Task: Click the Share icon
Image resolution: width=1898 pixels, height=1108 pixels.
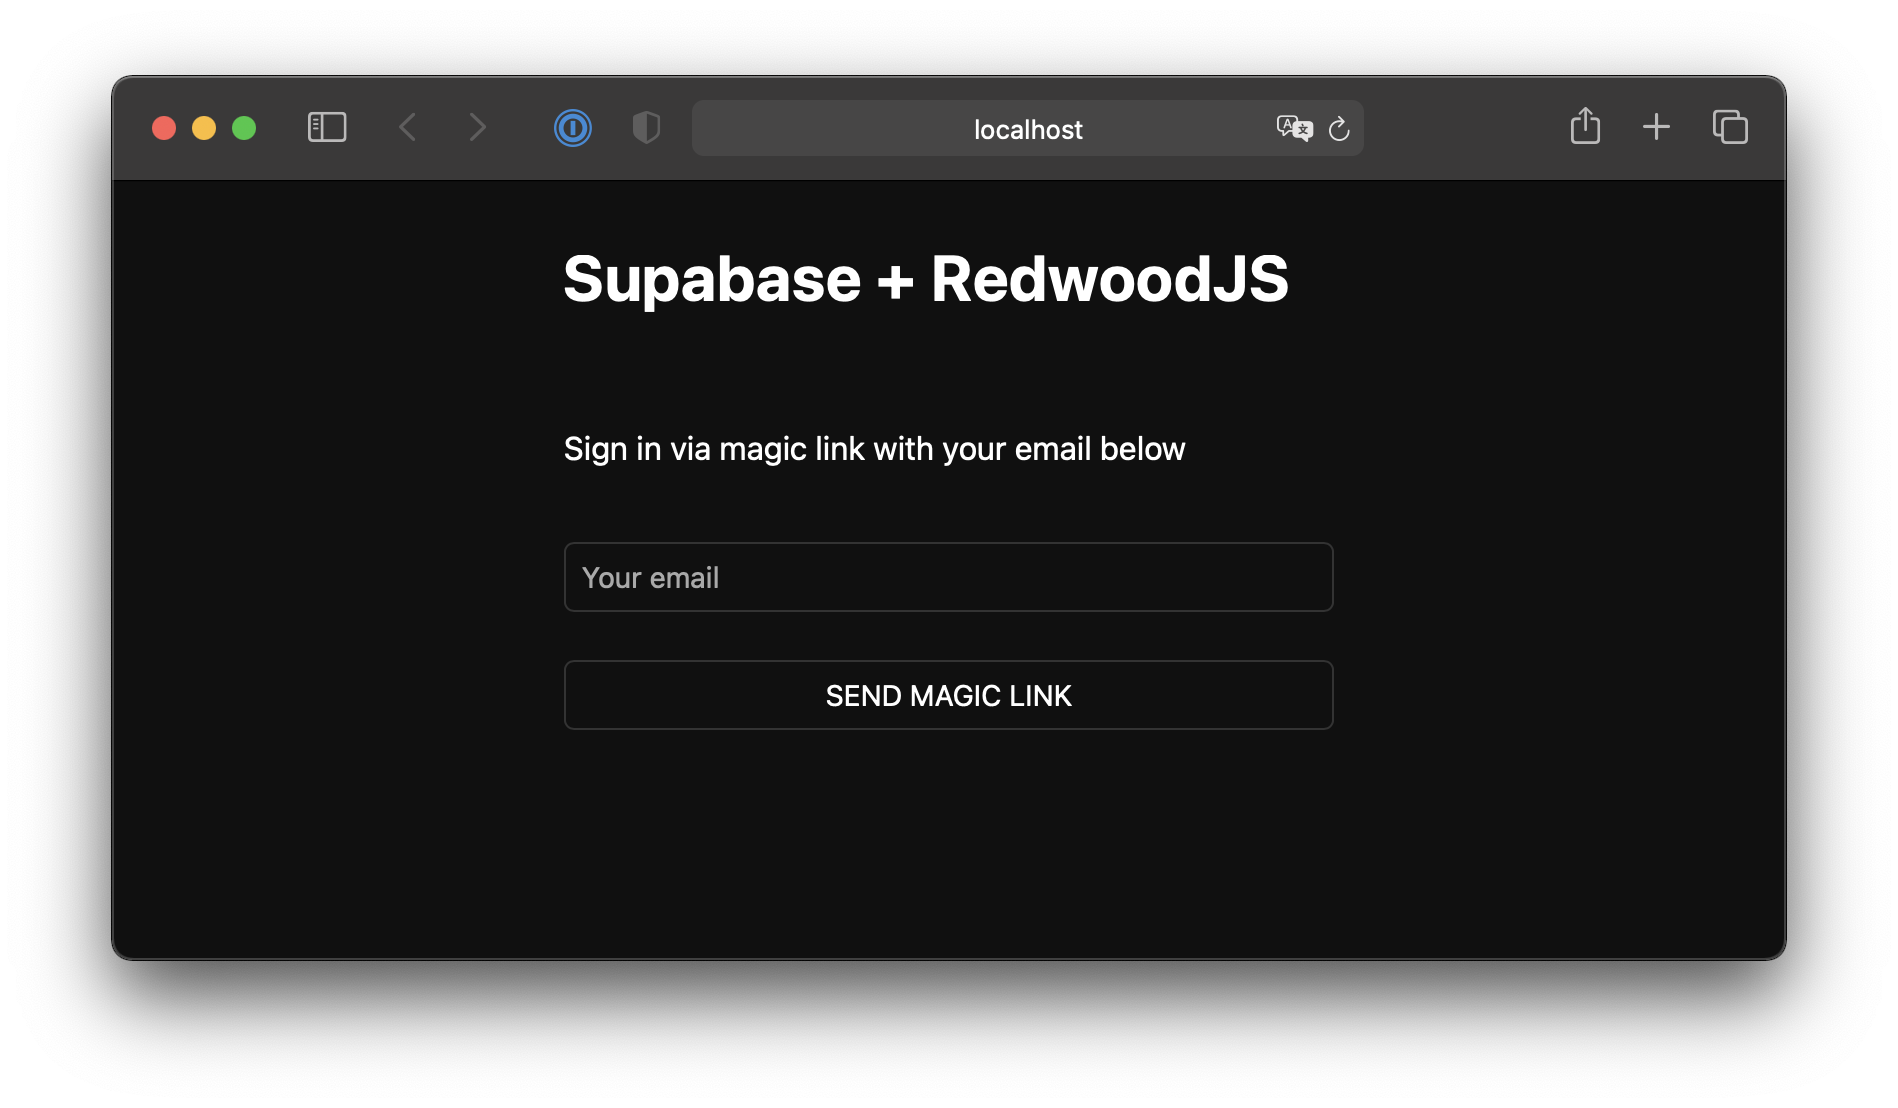Action: pyautogui.click(x=1584, y=127)
